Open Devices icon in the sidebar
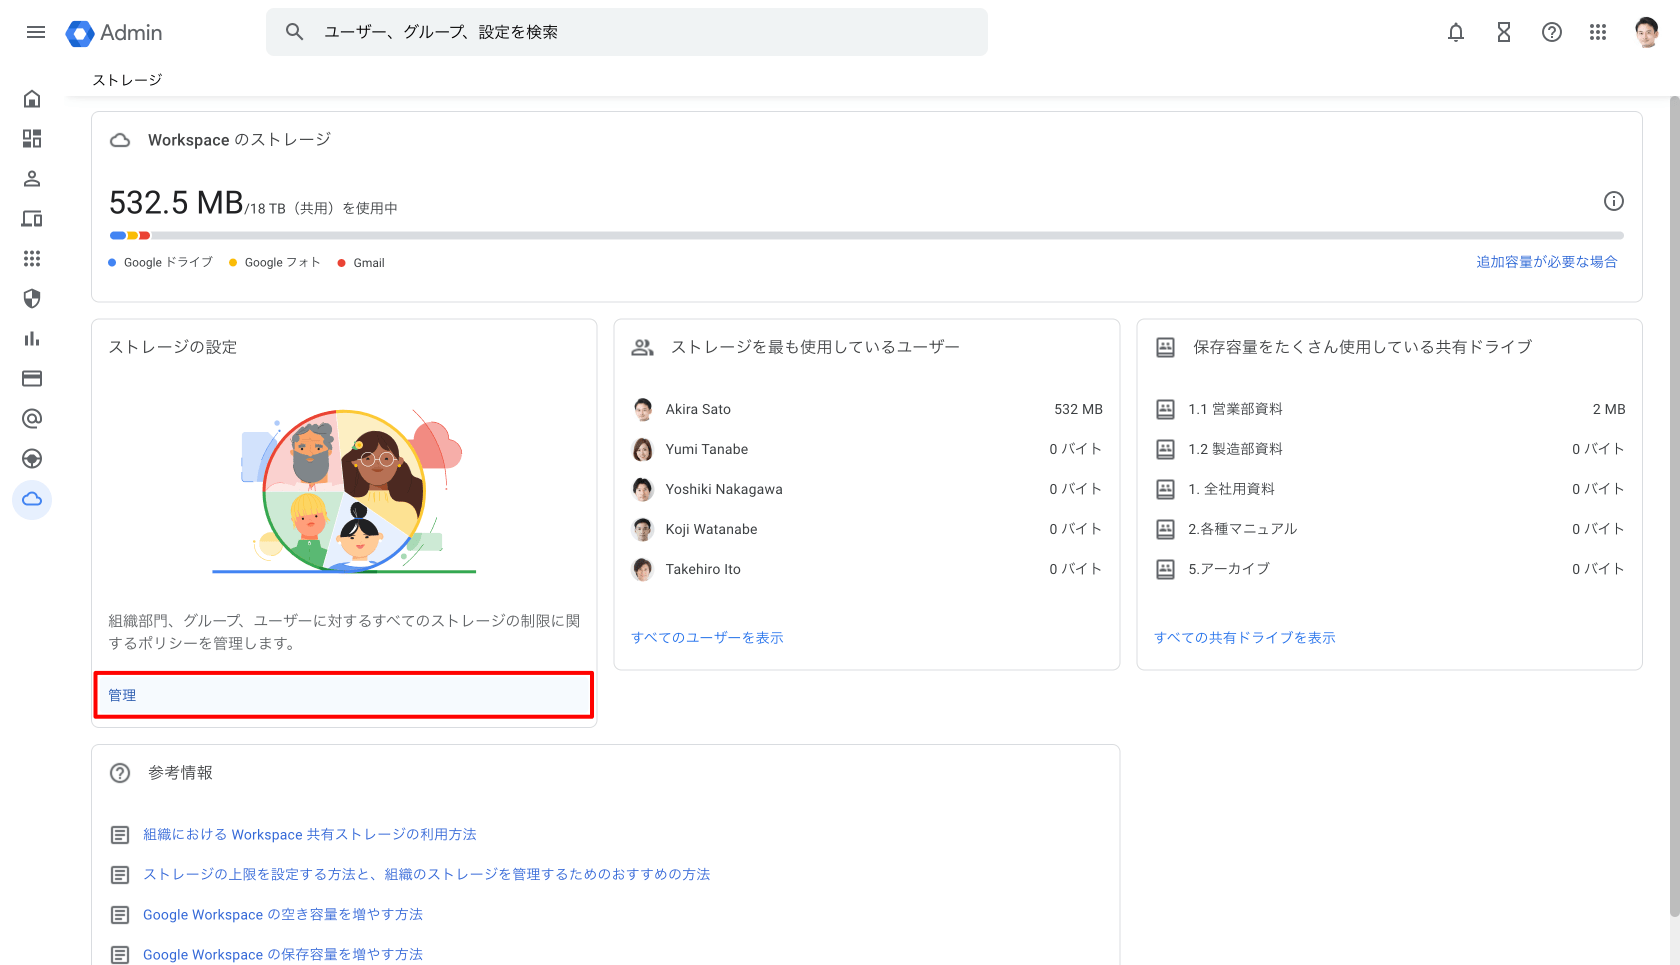 coord(32,219)
